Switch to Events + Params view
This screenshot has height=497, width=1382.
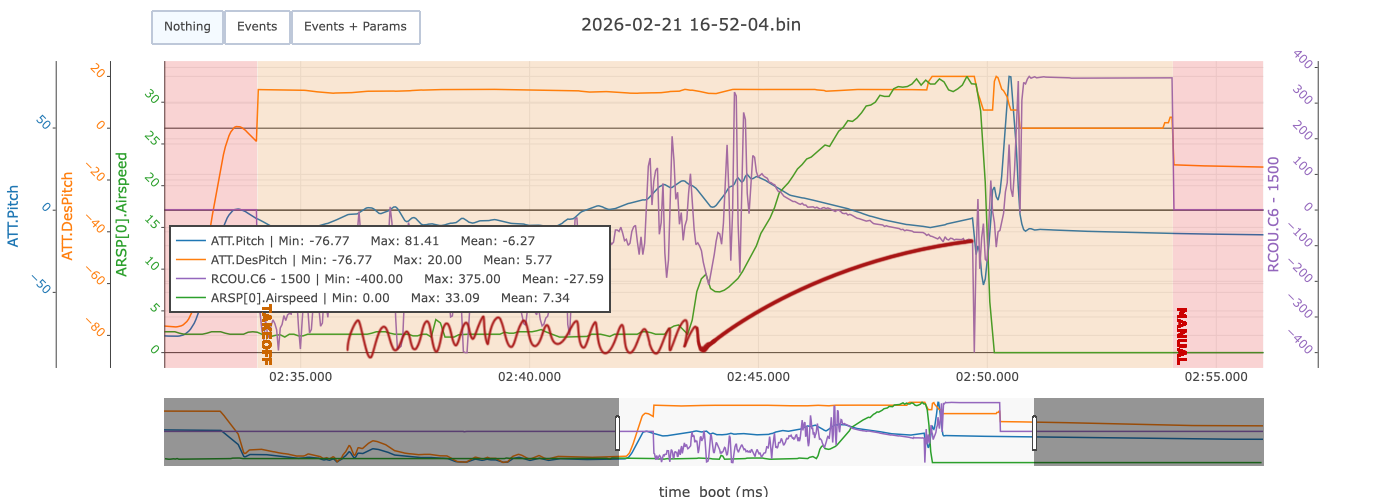point(355,27)
